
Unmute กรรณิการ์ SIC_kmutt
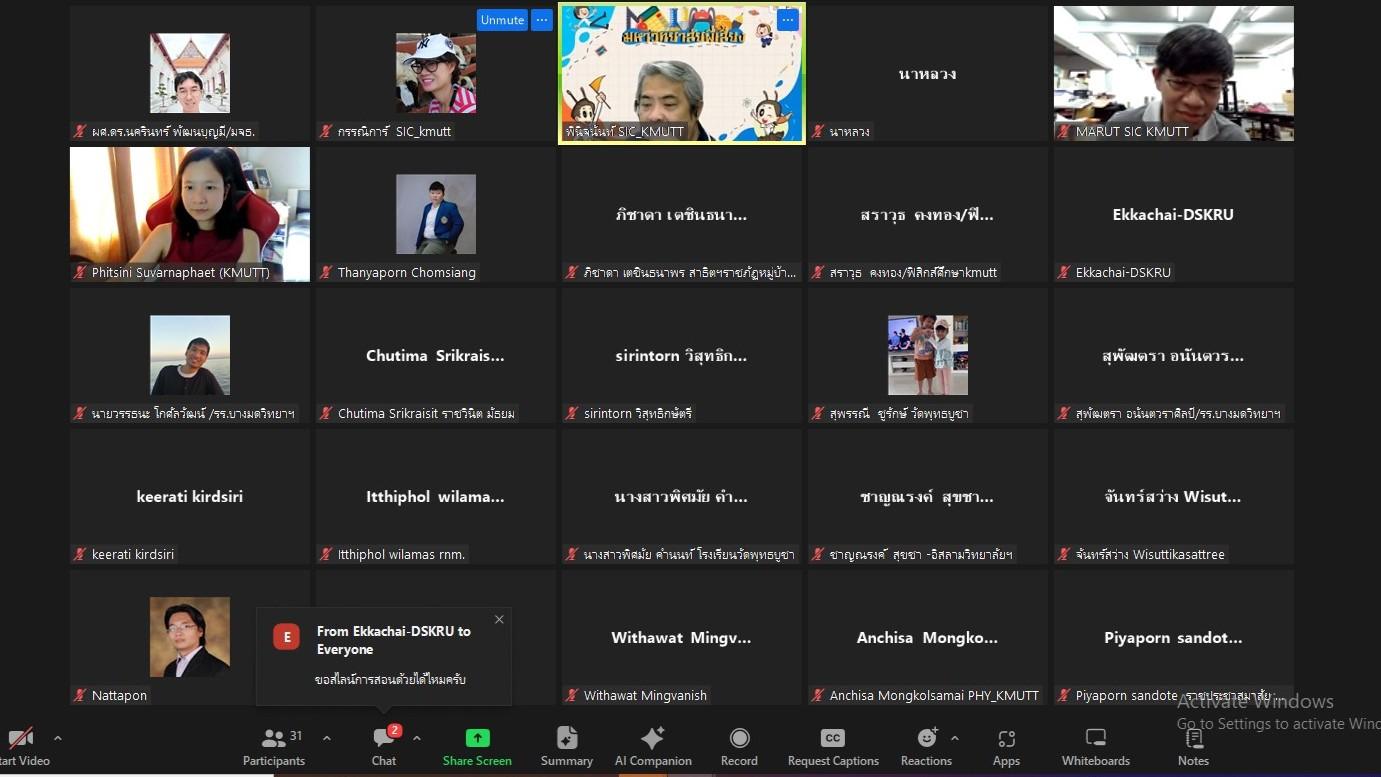(x=502, y=20)
